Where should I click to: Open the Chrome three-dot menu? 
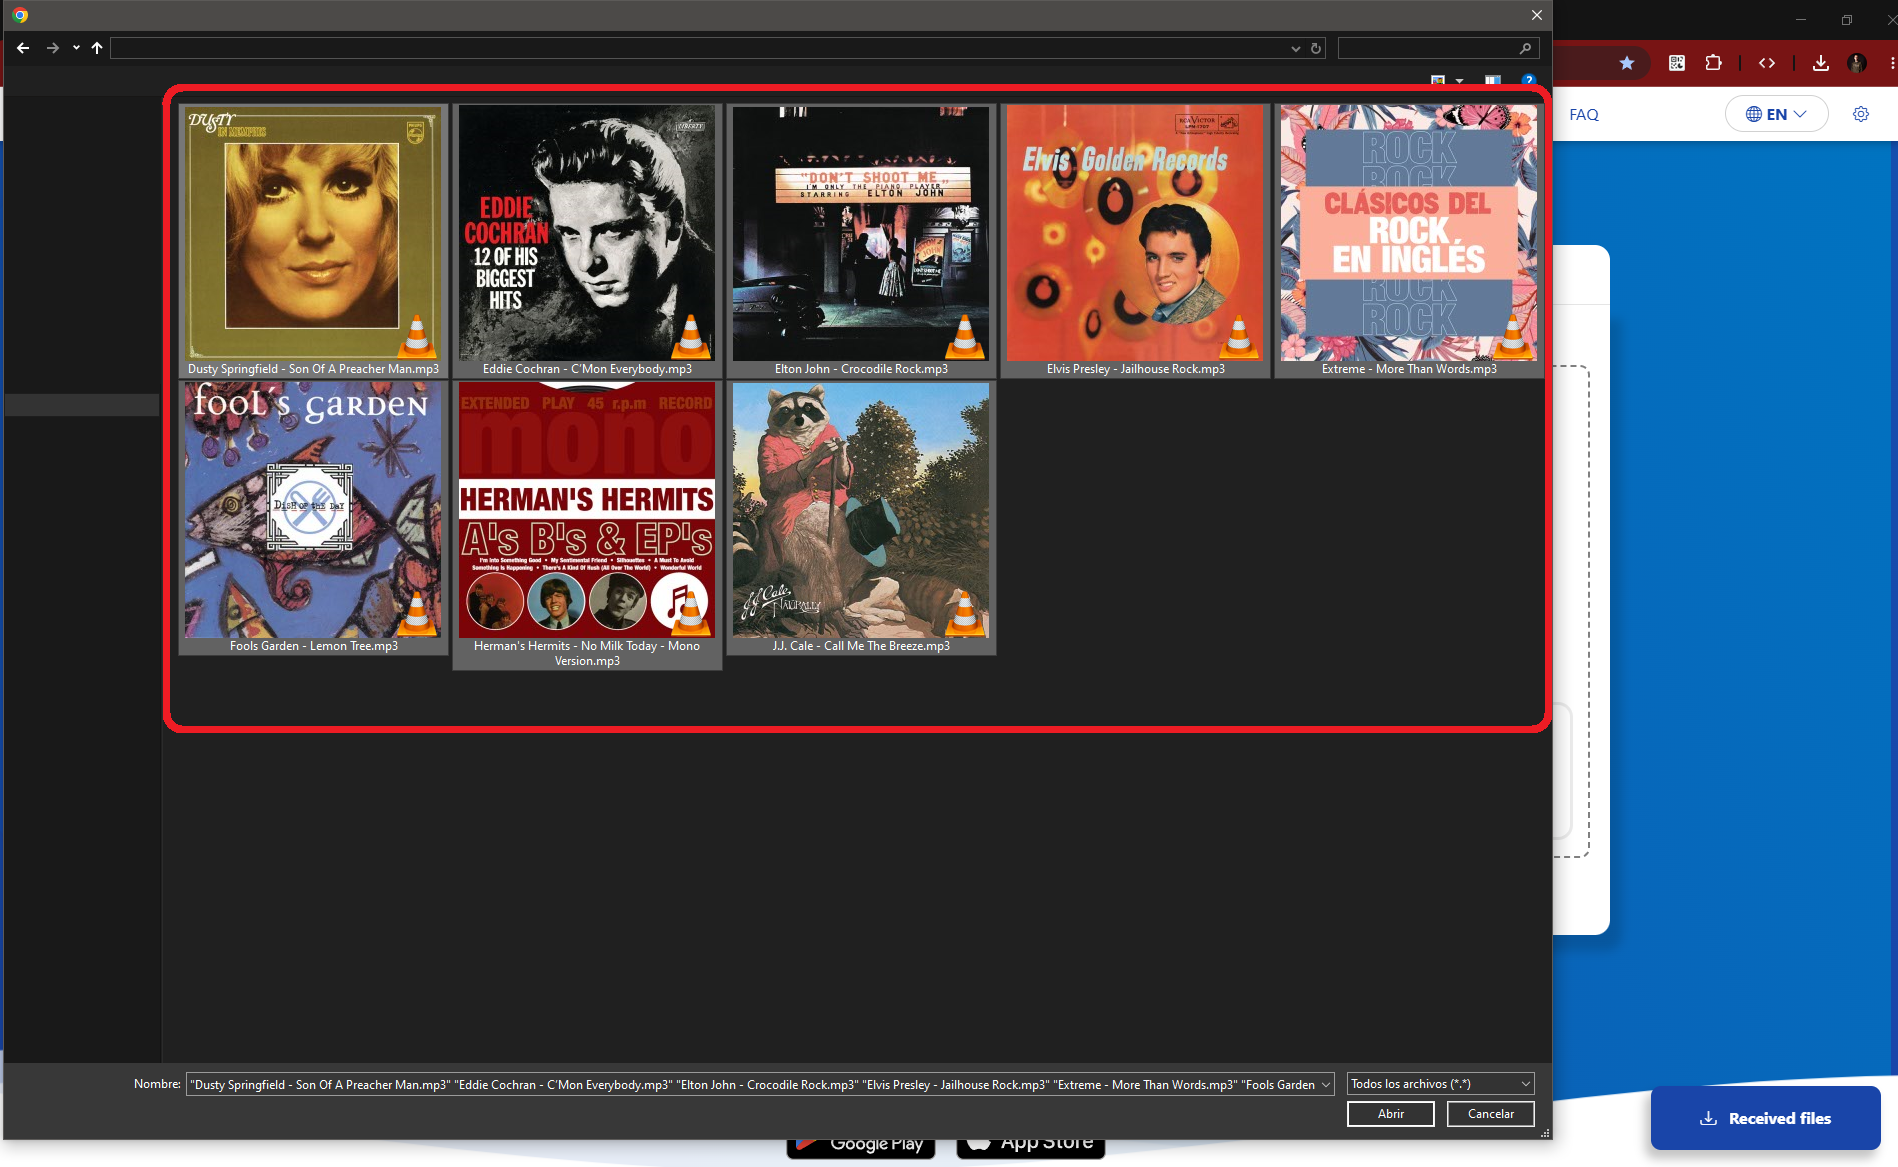pos(1892,63)
